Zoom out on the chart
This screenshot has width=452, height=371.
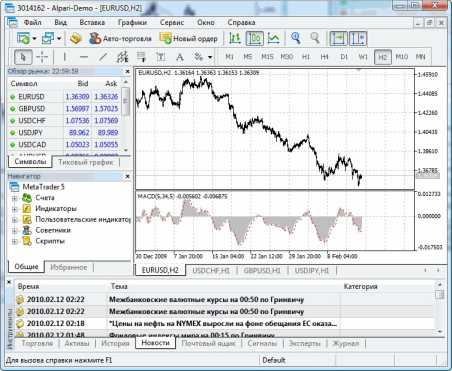[x=315, y=39]
